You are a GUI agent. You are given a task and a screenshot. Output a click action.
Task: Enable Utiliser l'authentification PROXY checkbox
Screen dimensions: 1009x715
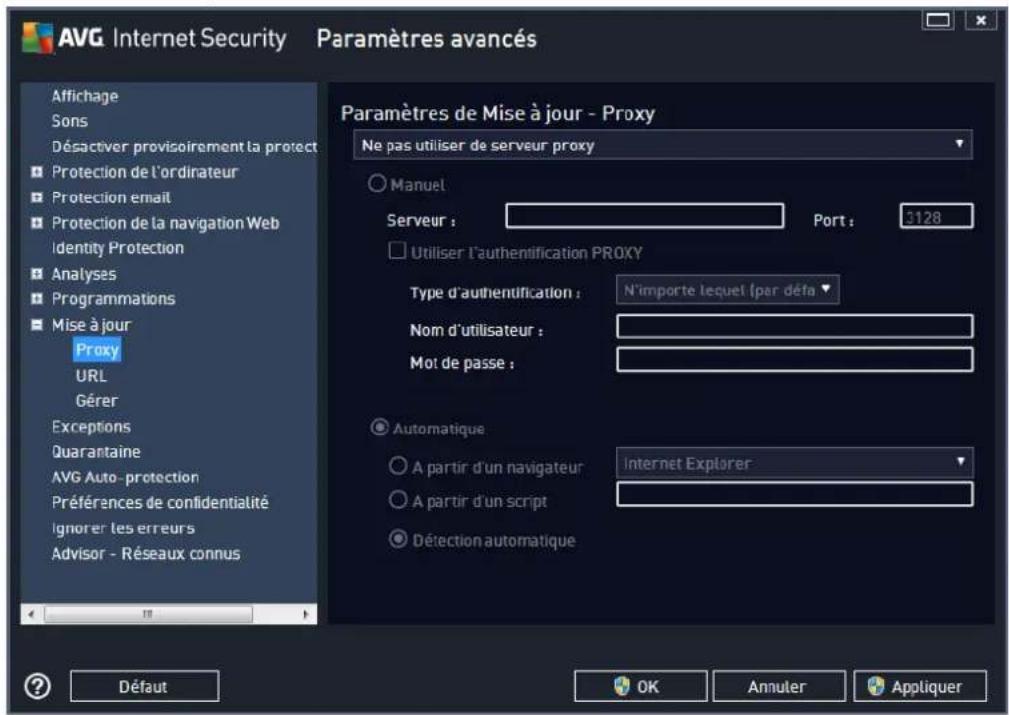[x=397, y=250]
